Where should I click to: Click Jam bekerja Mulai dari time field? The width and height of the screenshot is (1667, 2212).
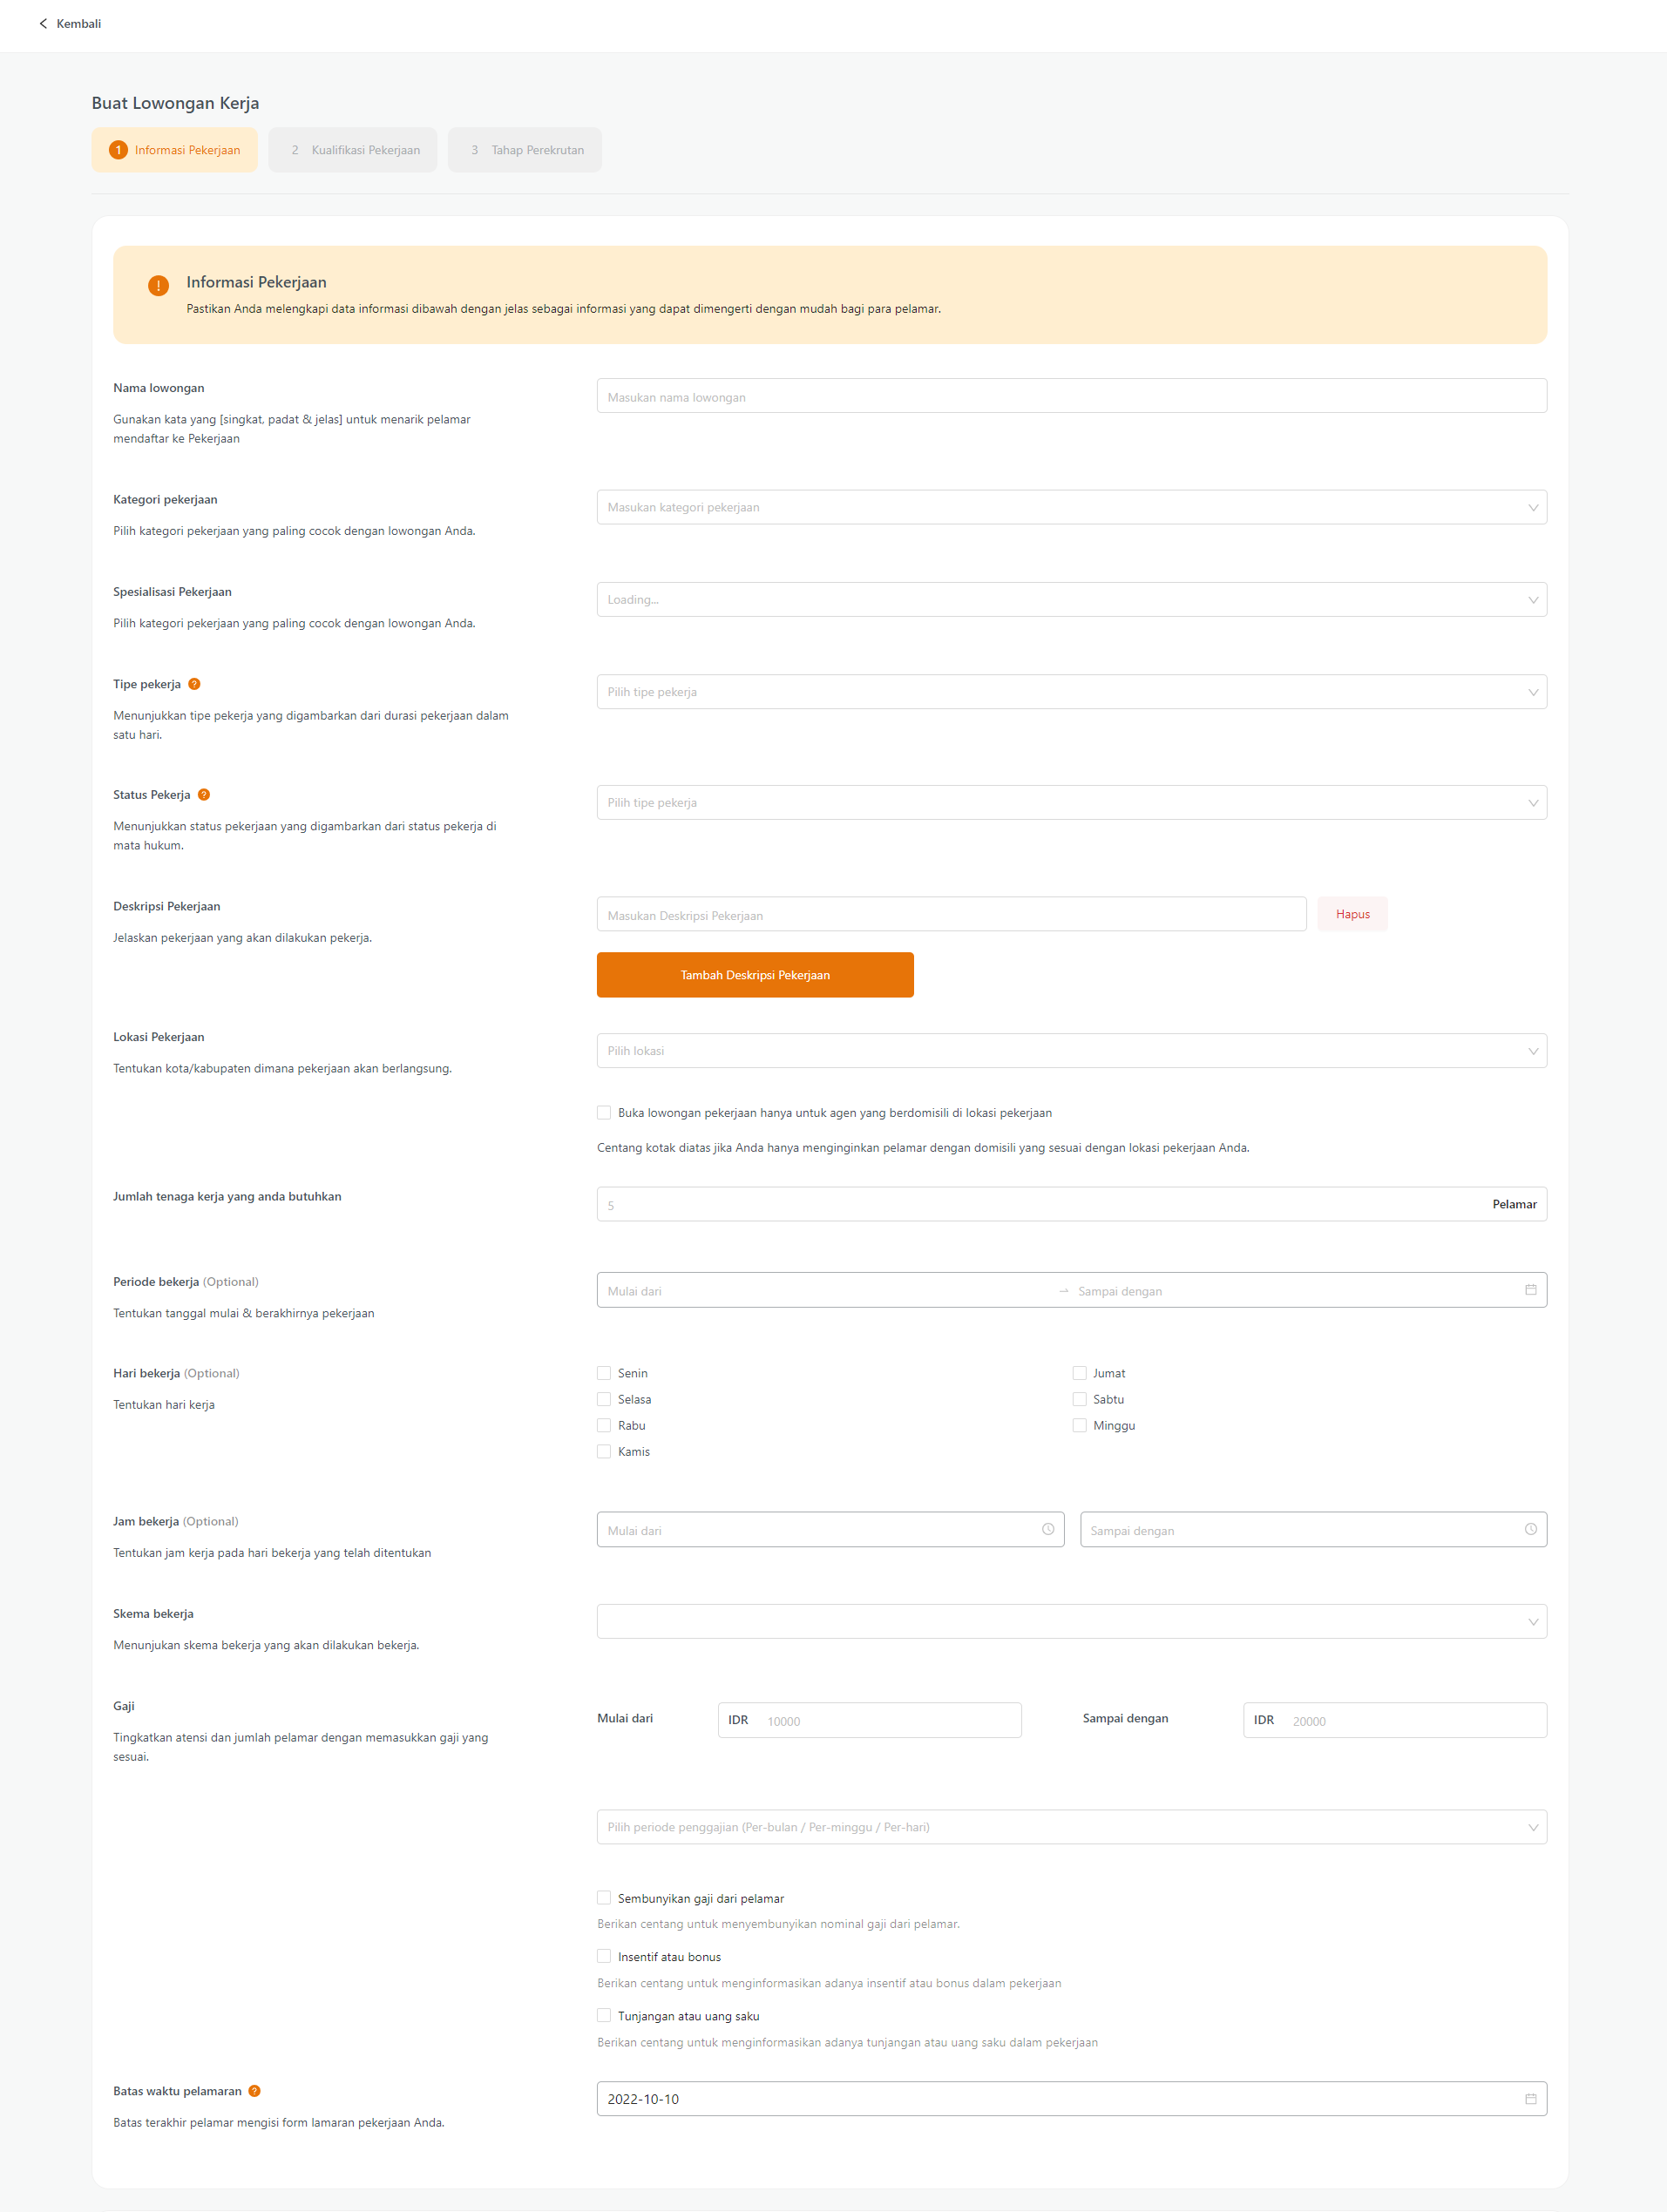(830, 1529)
